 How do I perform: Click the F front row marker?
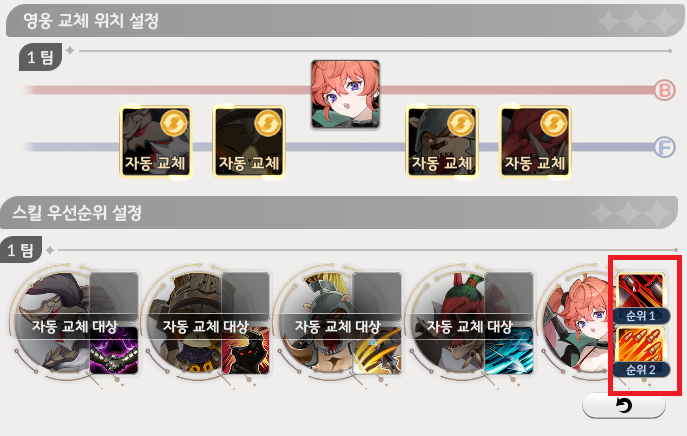pyautogui.click(x=664, y=147)
